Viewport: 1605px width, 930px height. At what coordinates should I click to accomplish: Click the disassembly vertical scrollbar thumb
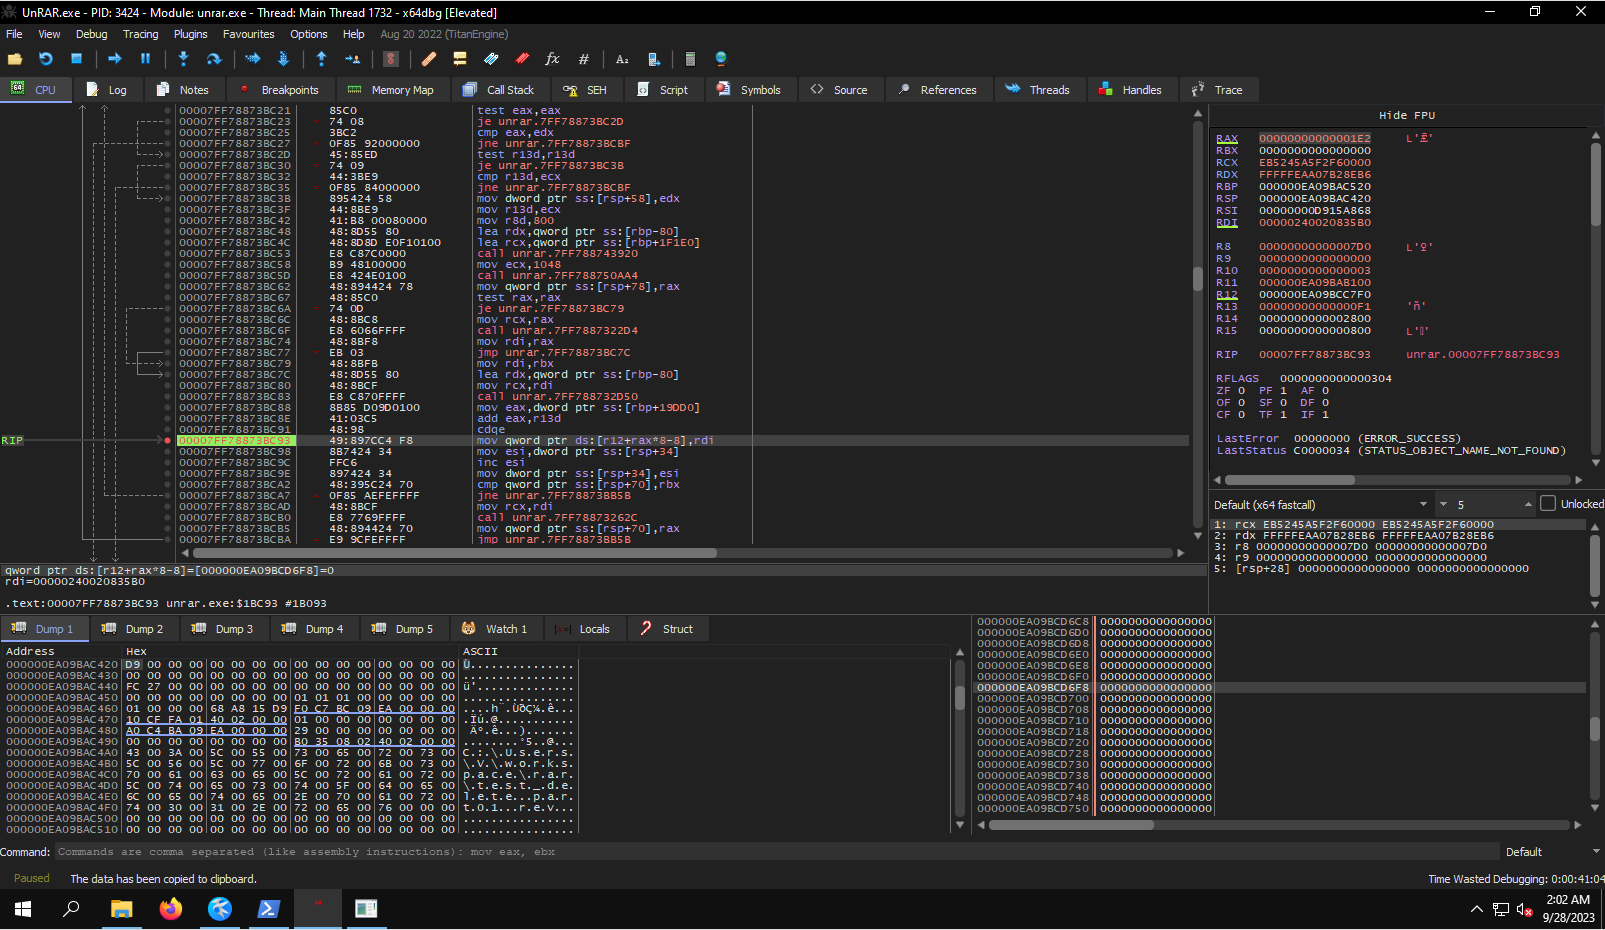(x=1198, y=278)
